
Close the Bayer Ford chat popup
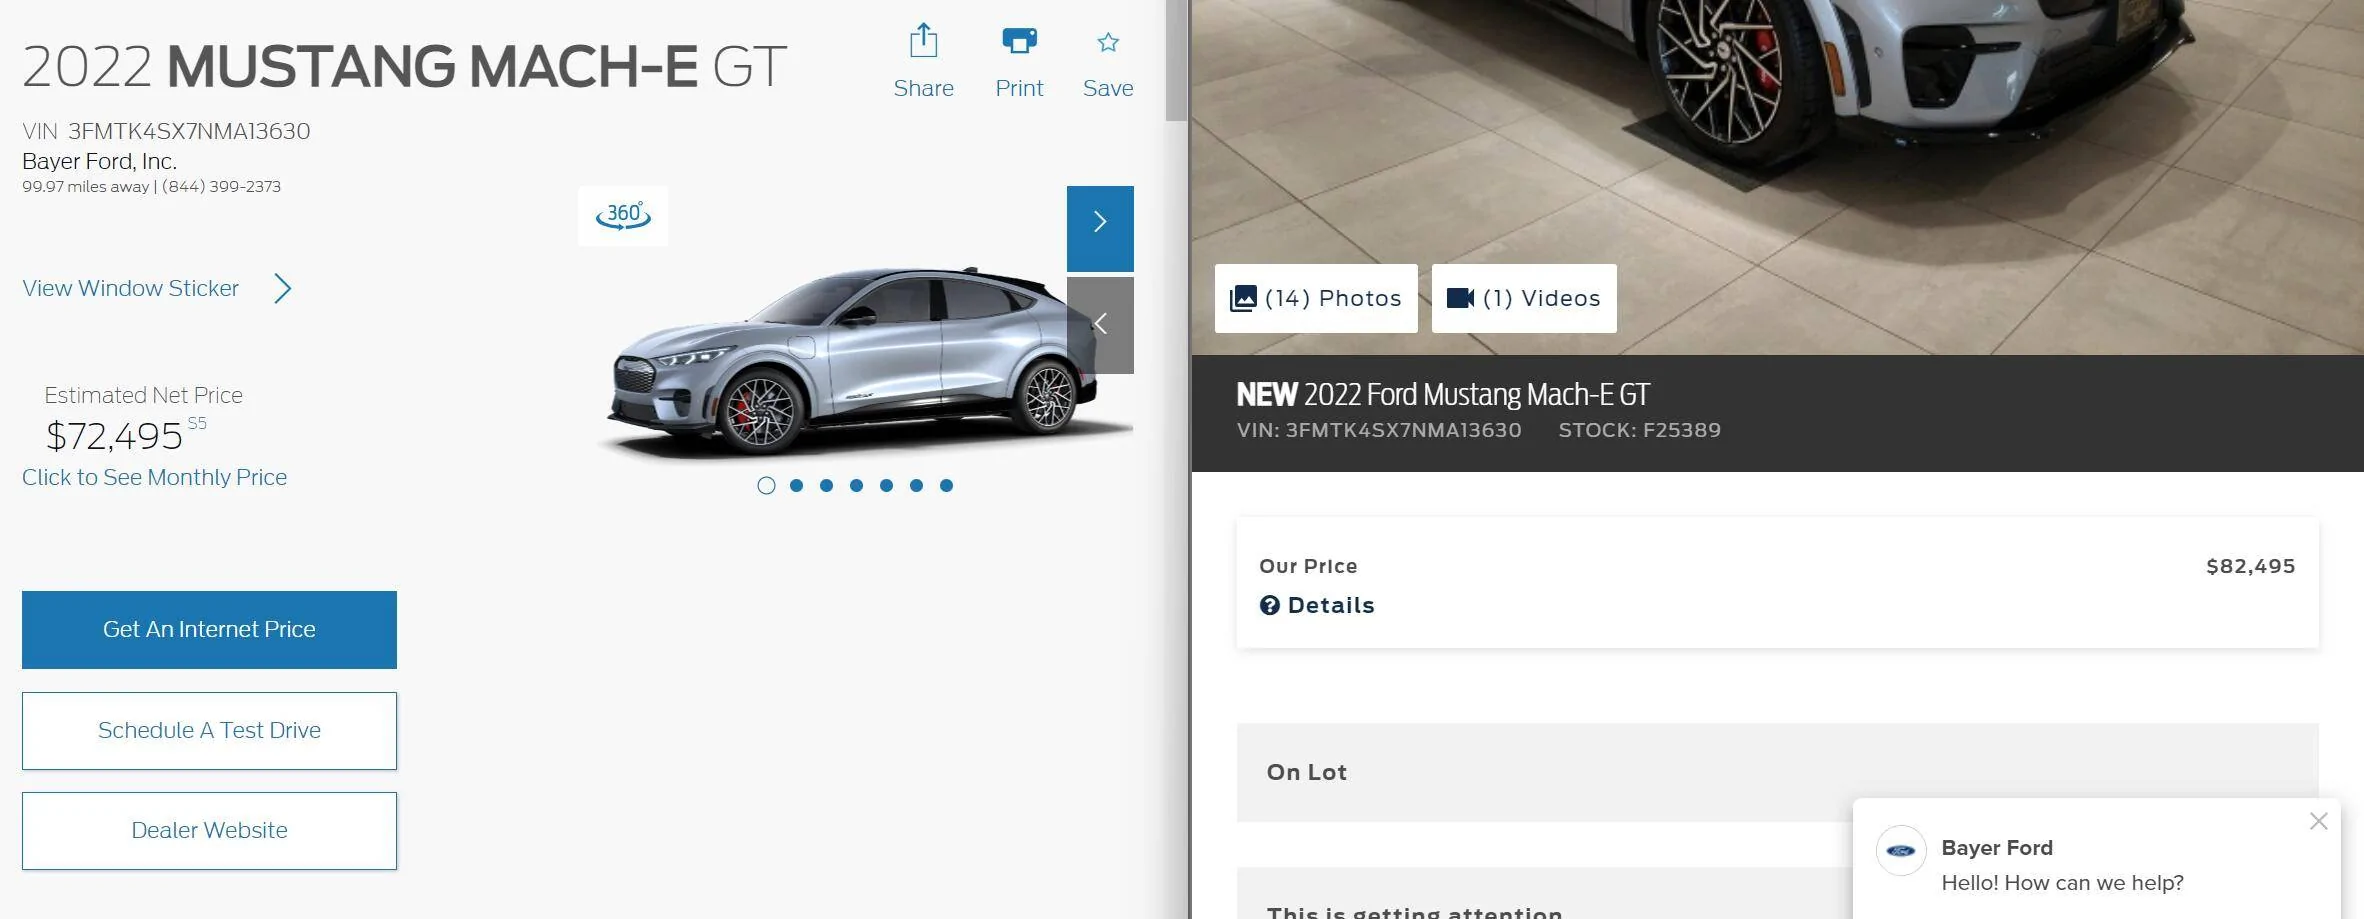[x=2319, y=821]
